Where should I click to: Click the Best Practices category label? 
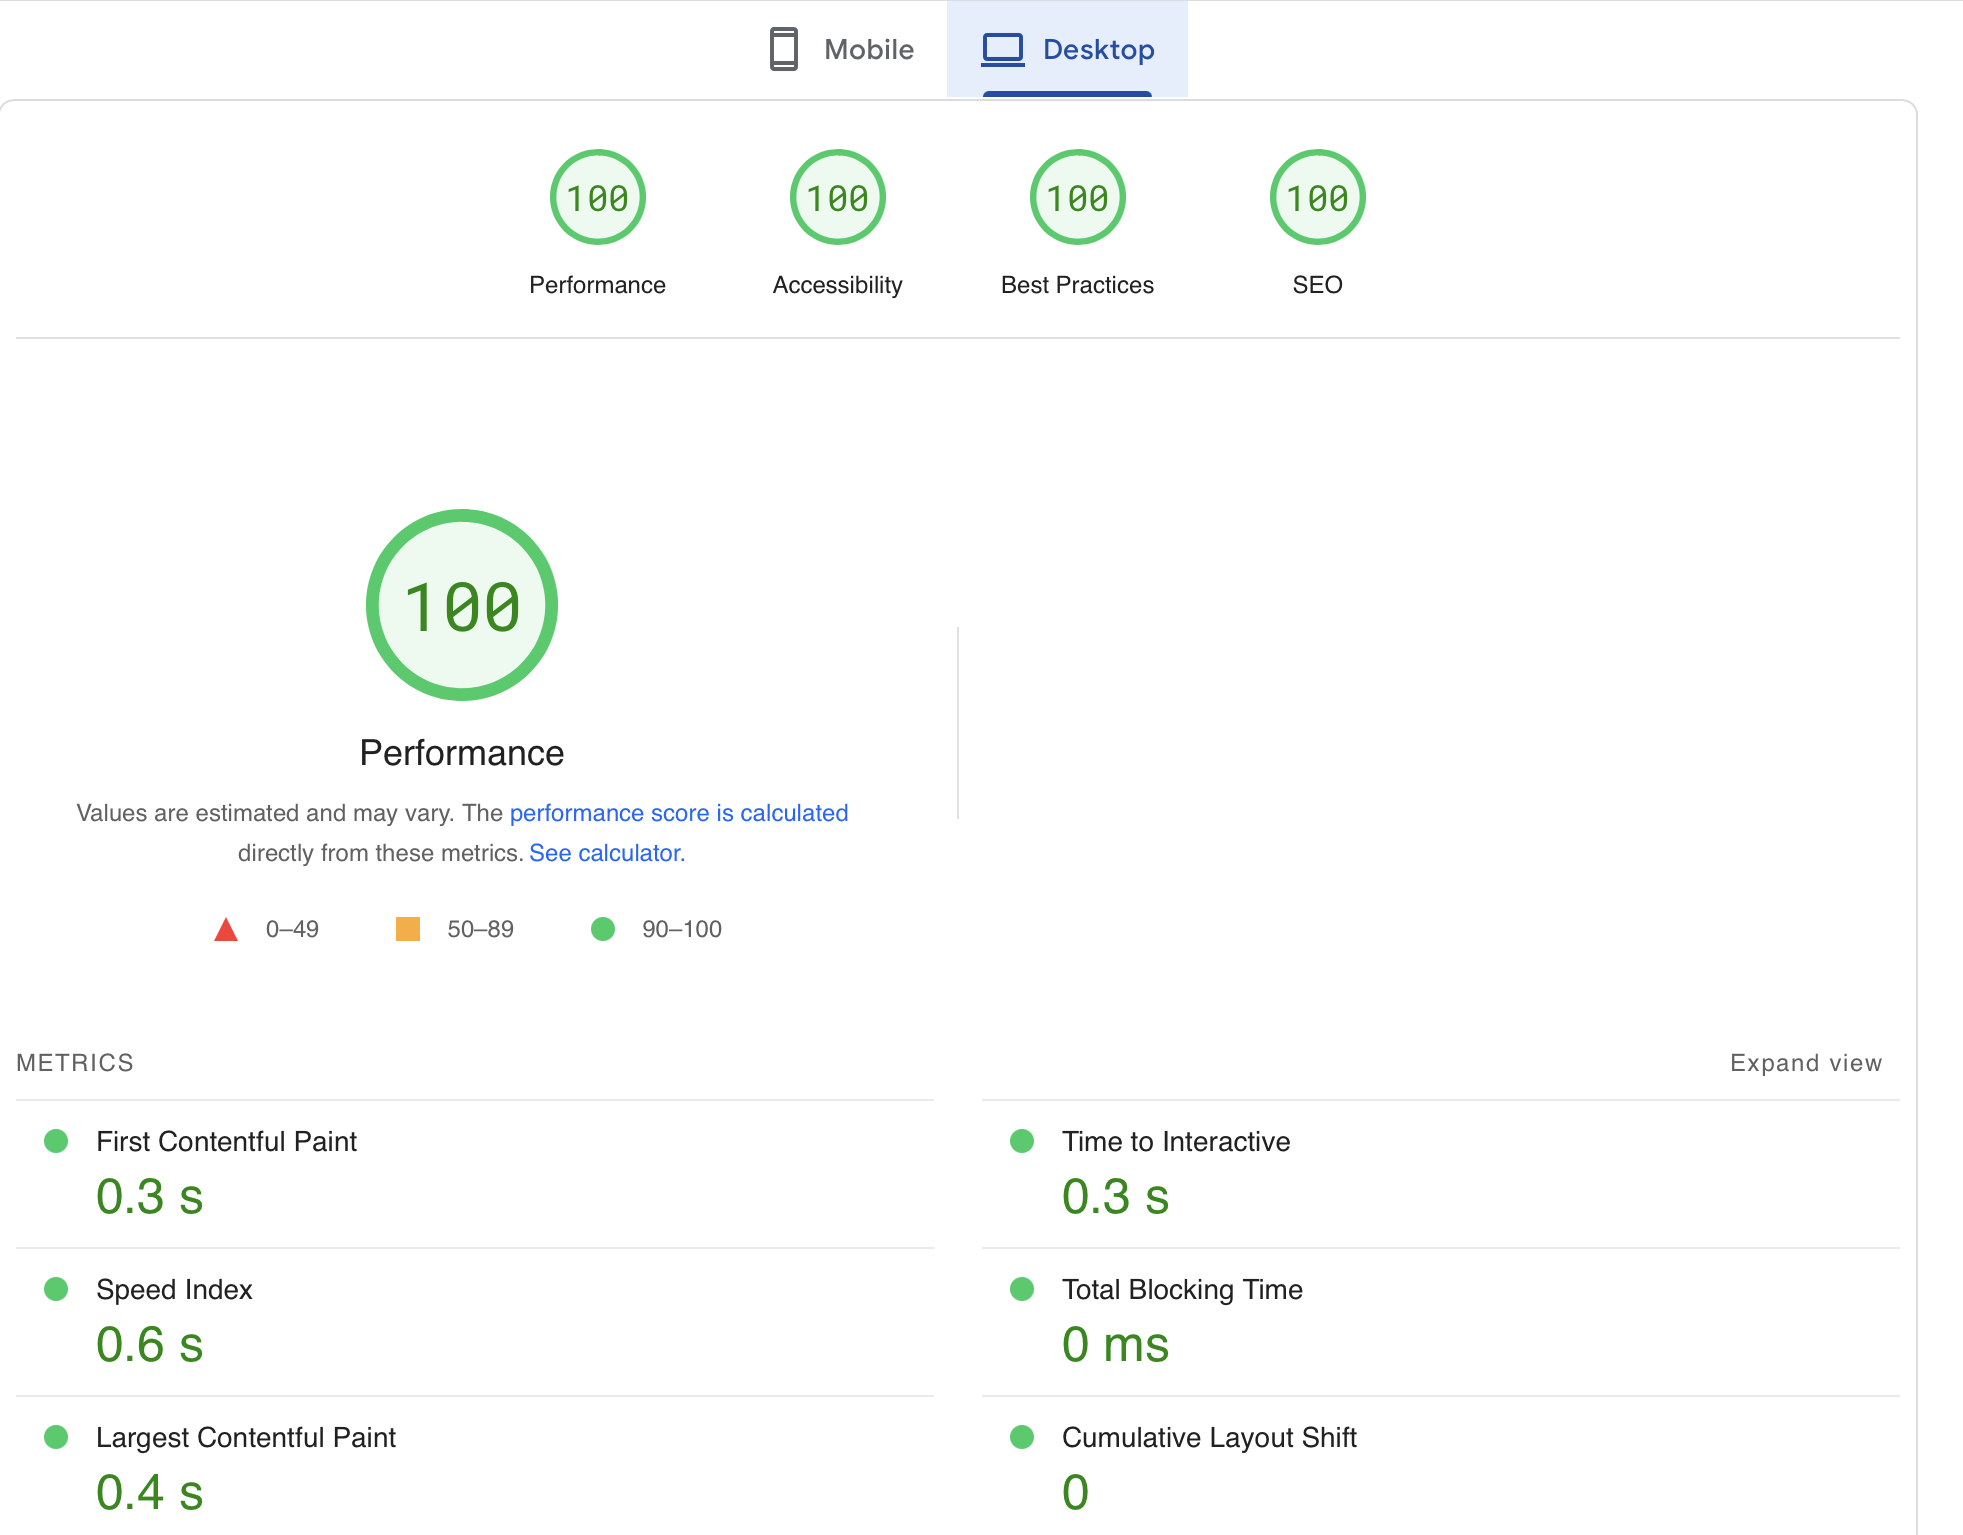1077,285
